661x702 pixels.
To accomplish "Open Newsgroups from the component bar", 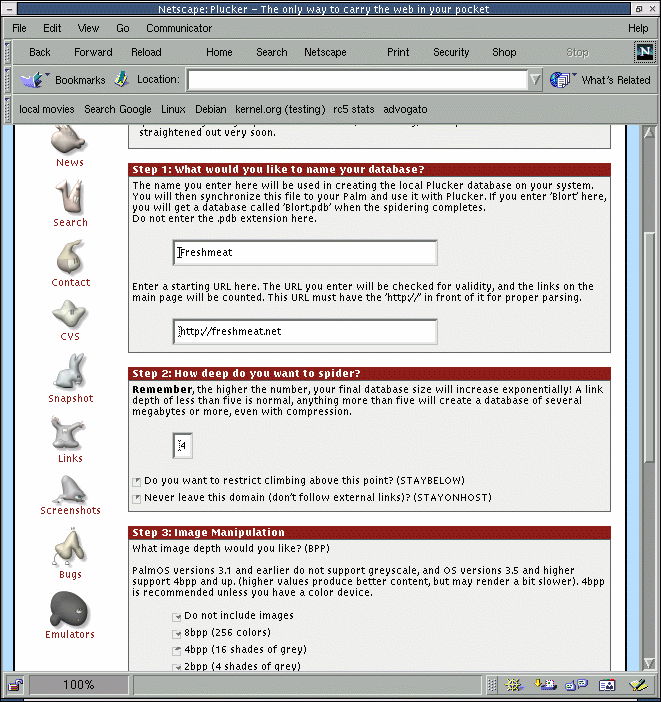I will [x=576, y=685].
